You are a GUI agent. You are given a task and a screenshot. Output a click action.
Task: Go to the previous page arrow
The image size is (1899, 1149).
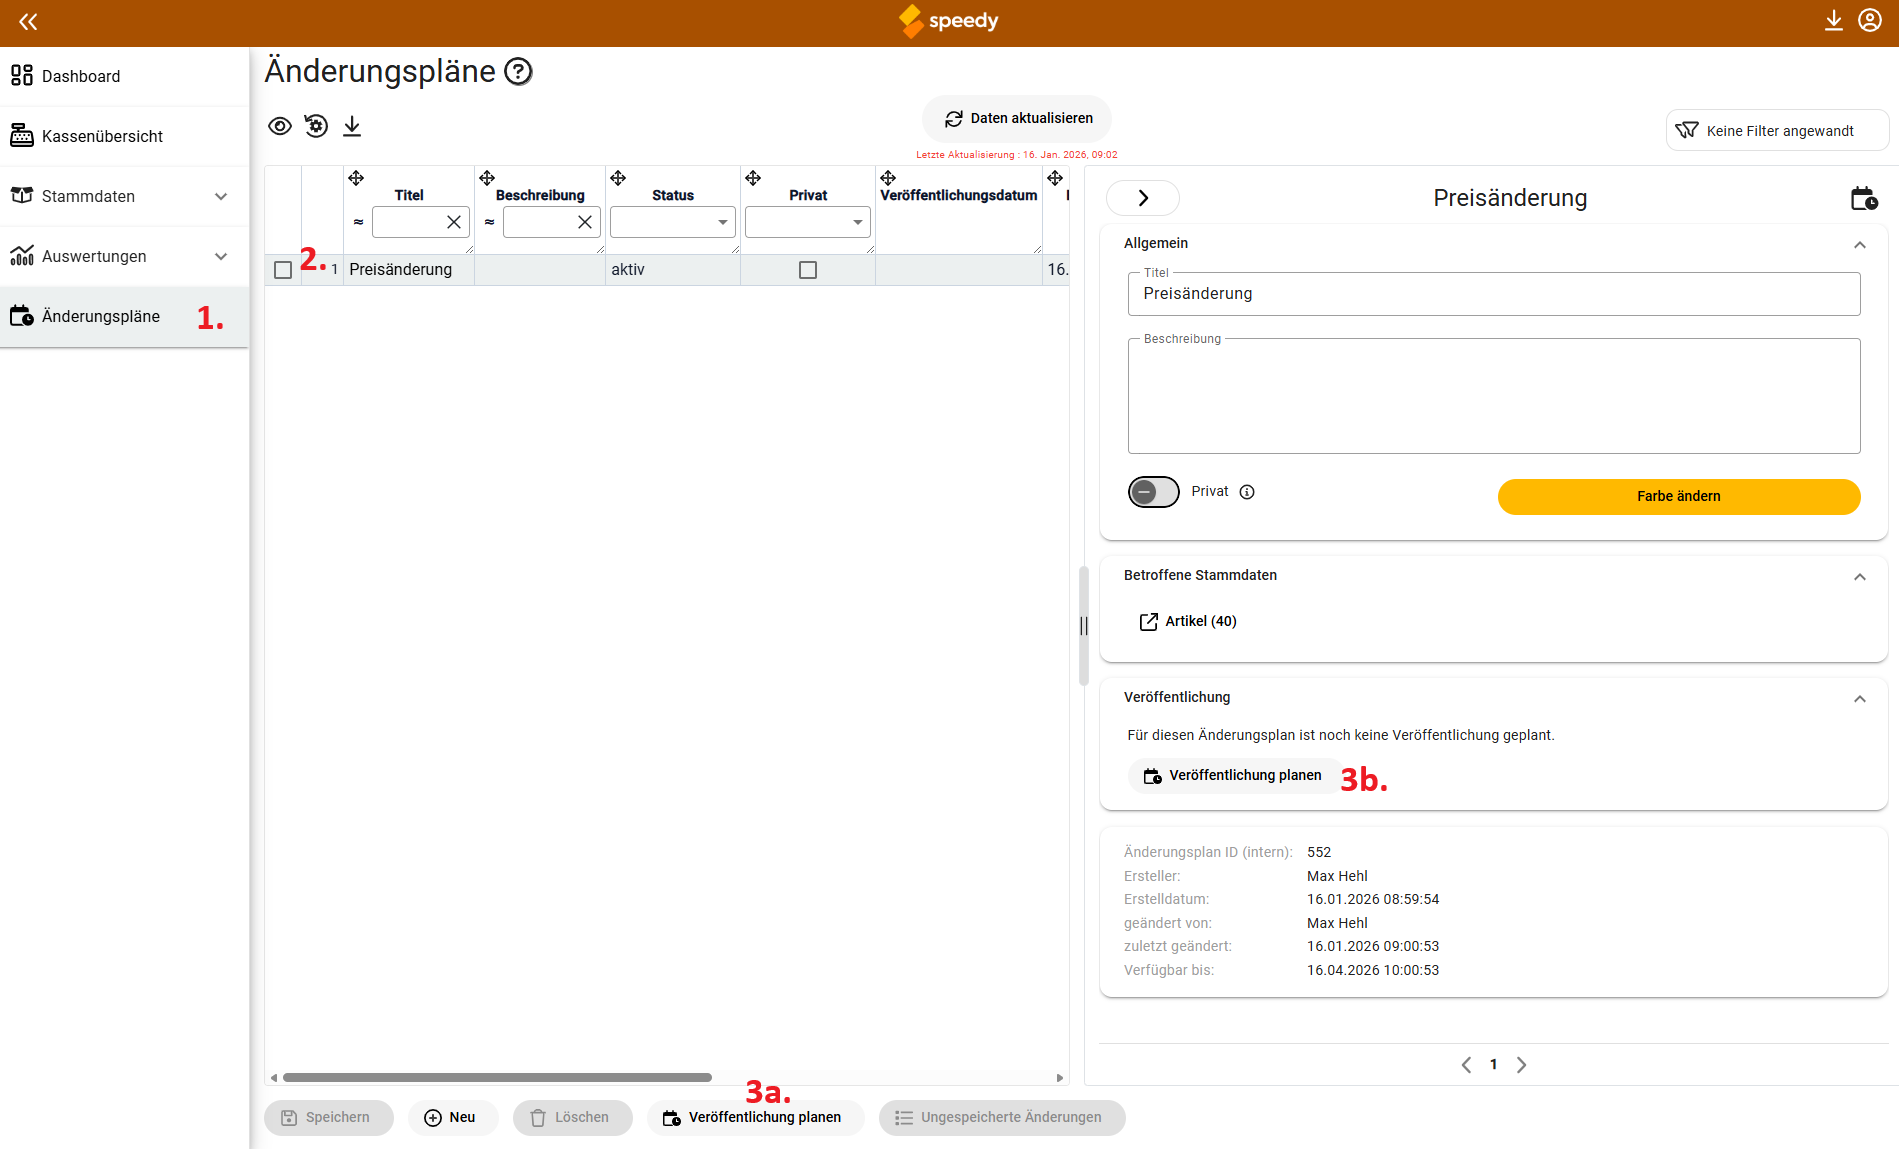pyautogui.click(x=1466, y=1065)
